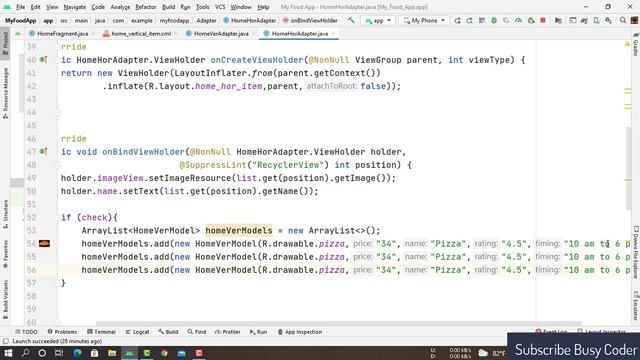Open the Run tool window
The image size is (640, 360).
[258, 332]
